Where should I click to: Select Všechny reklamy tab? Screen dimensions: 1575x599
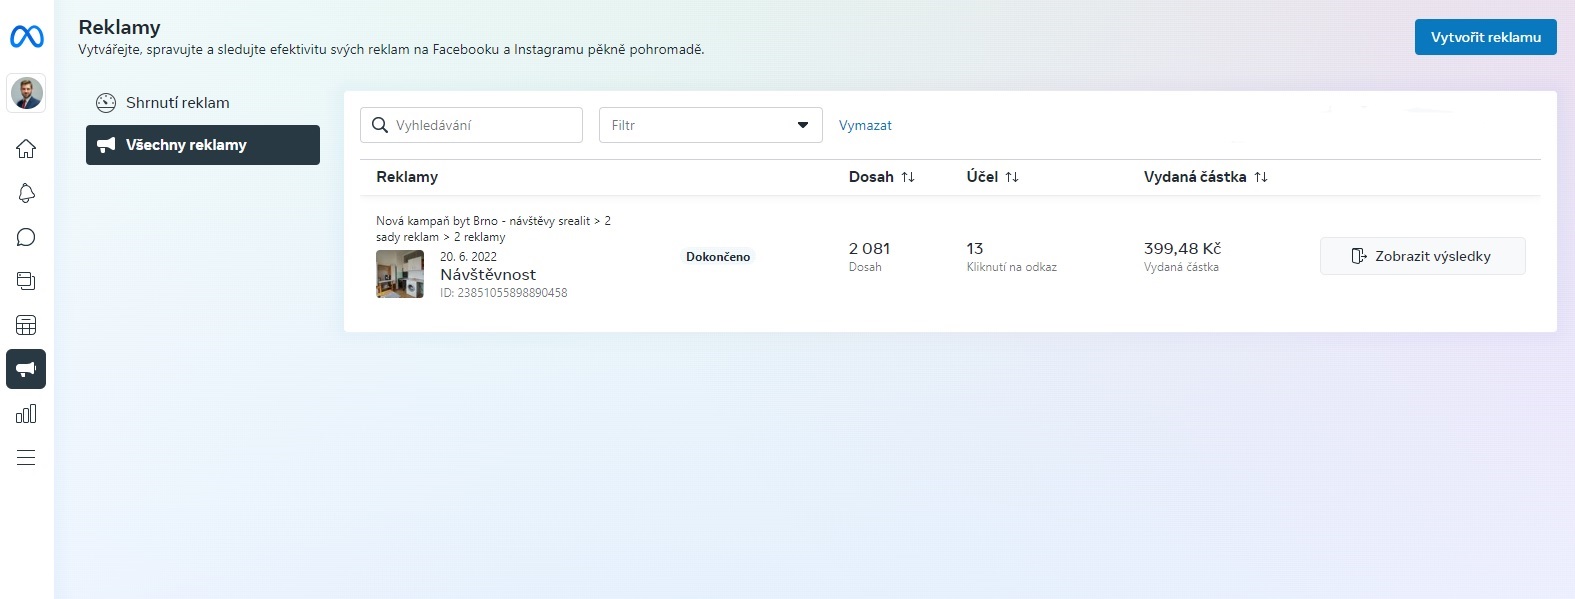coord(202,145)
